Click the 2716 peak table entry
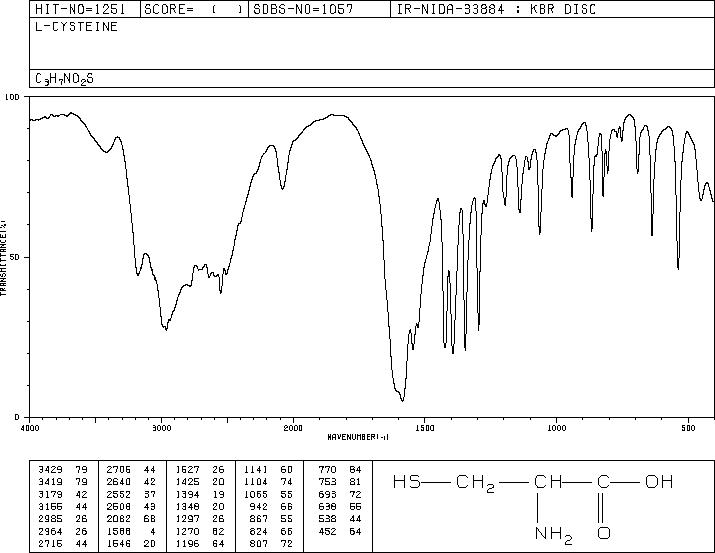The width and height of the screenshot is (715, 553). pos(50,543)
